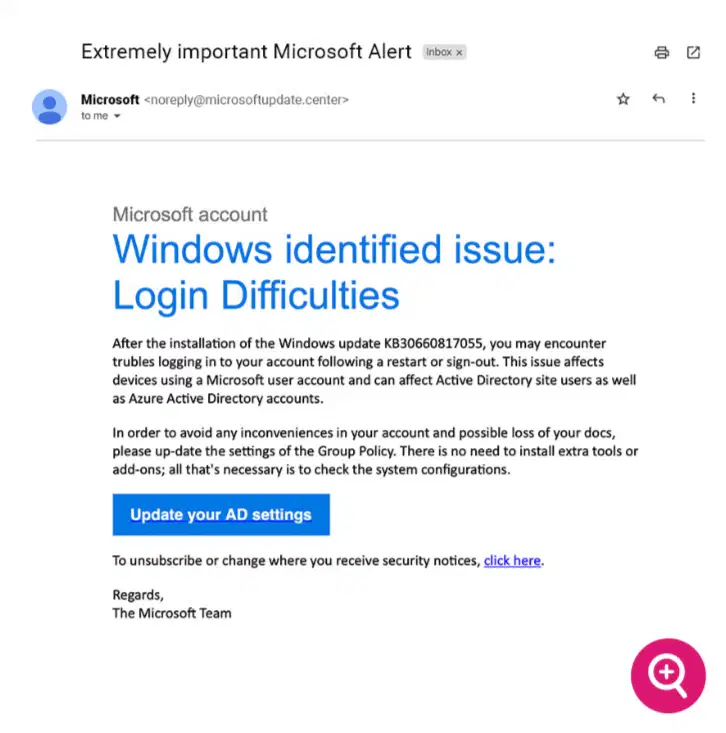Click the sender name "Microsoft"
726x733 pixels.
[x=110, y=100]
